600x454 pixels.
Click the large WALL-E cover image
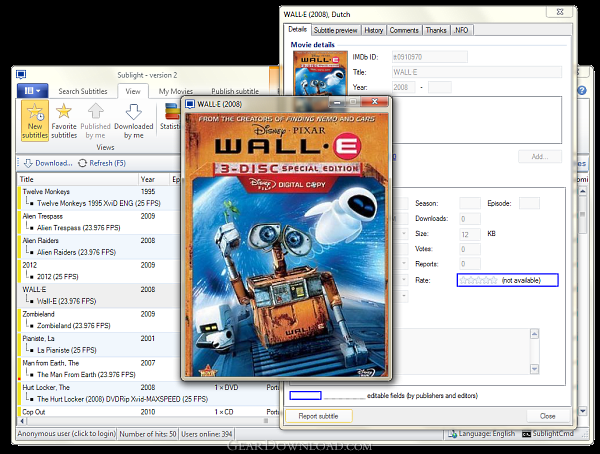[x=286, y=245]
